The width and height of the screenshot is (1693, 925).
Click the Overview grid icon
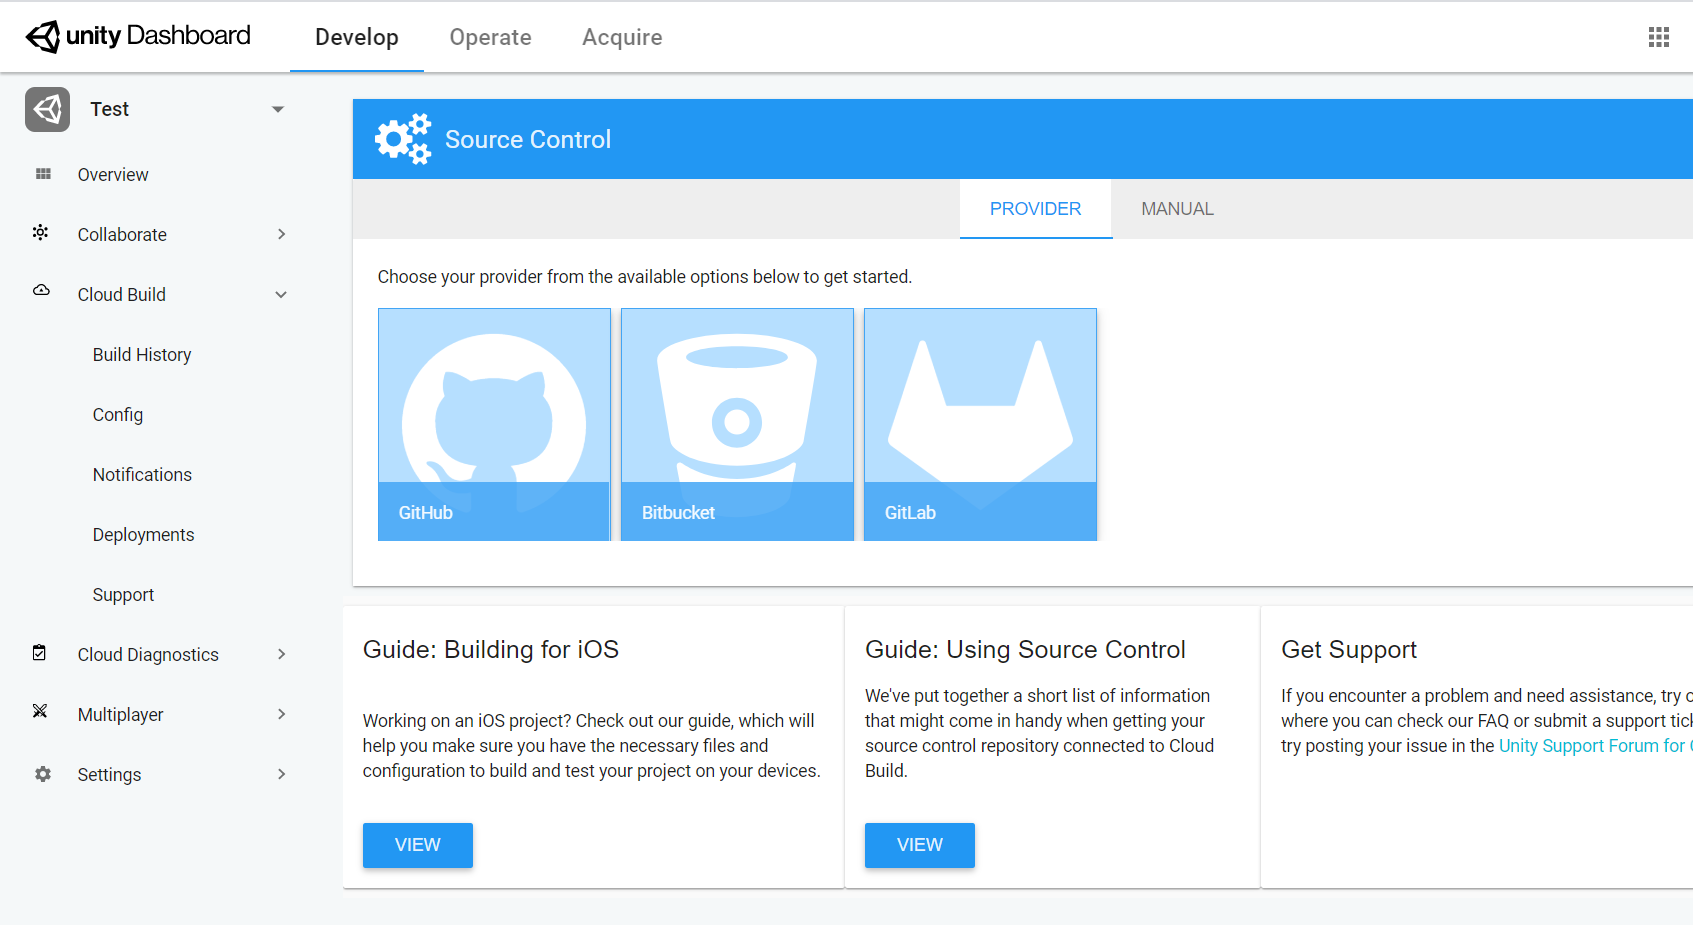click(43, 174)
